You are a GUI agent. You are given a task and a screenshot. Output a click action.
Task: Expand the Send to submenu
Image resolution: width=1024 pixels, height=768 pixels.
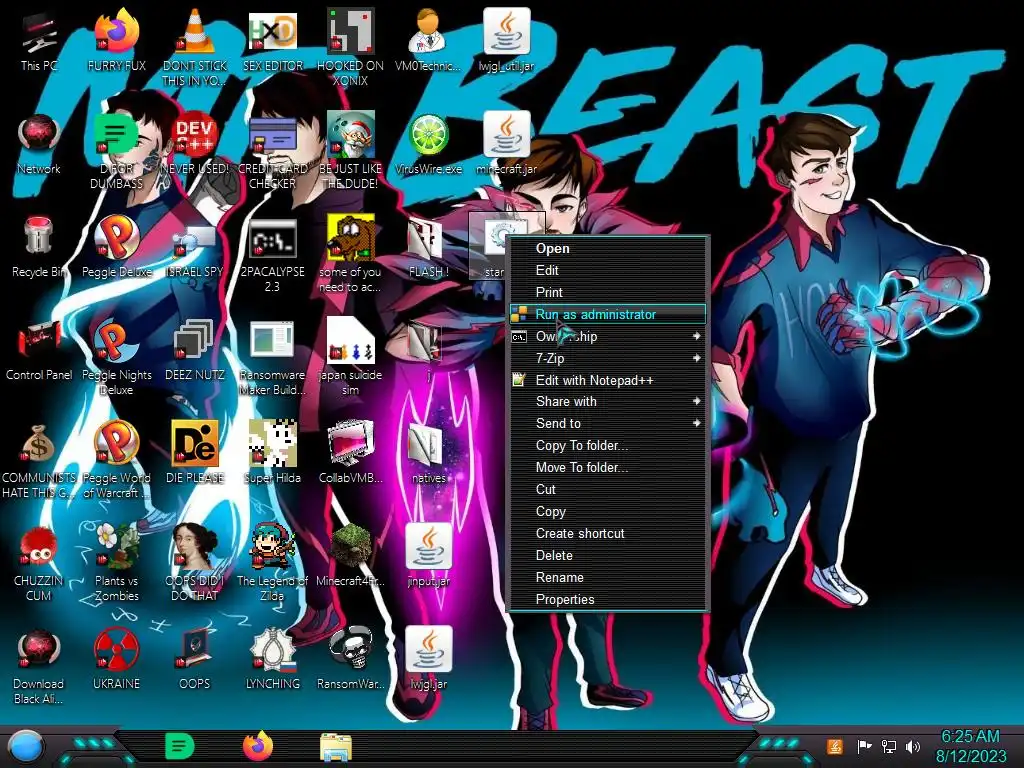tap(607, 423)
